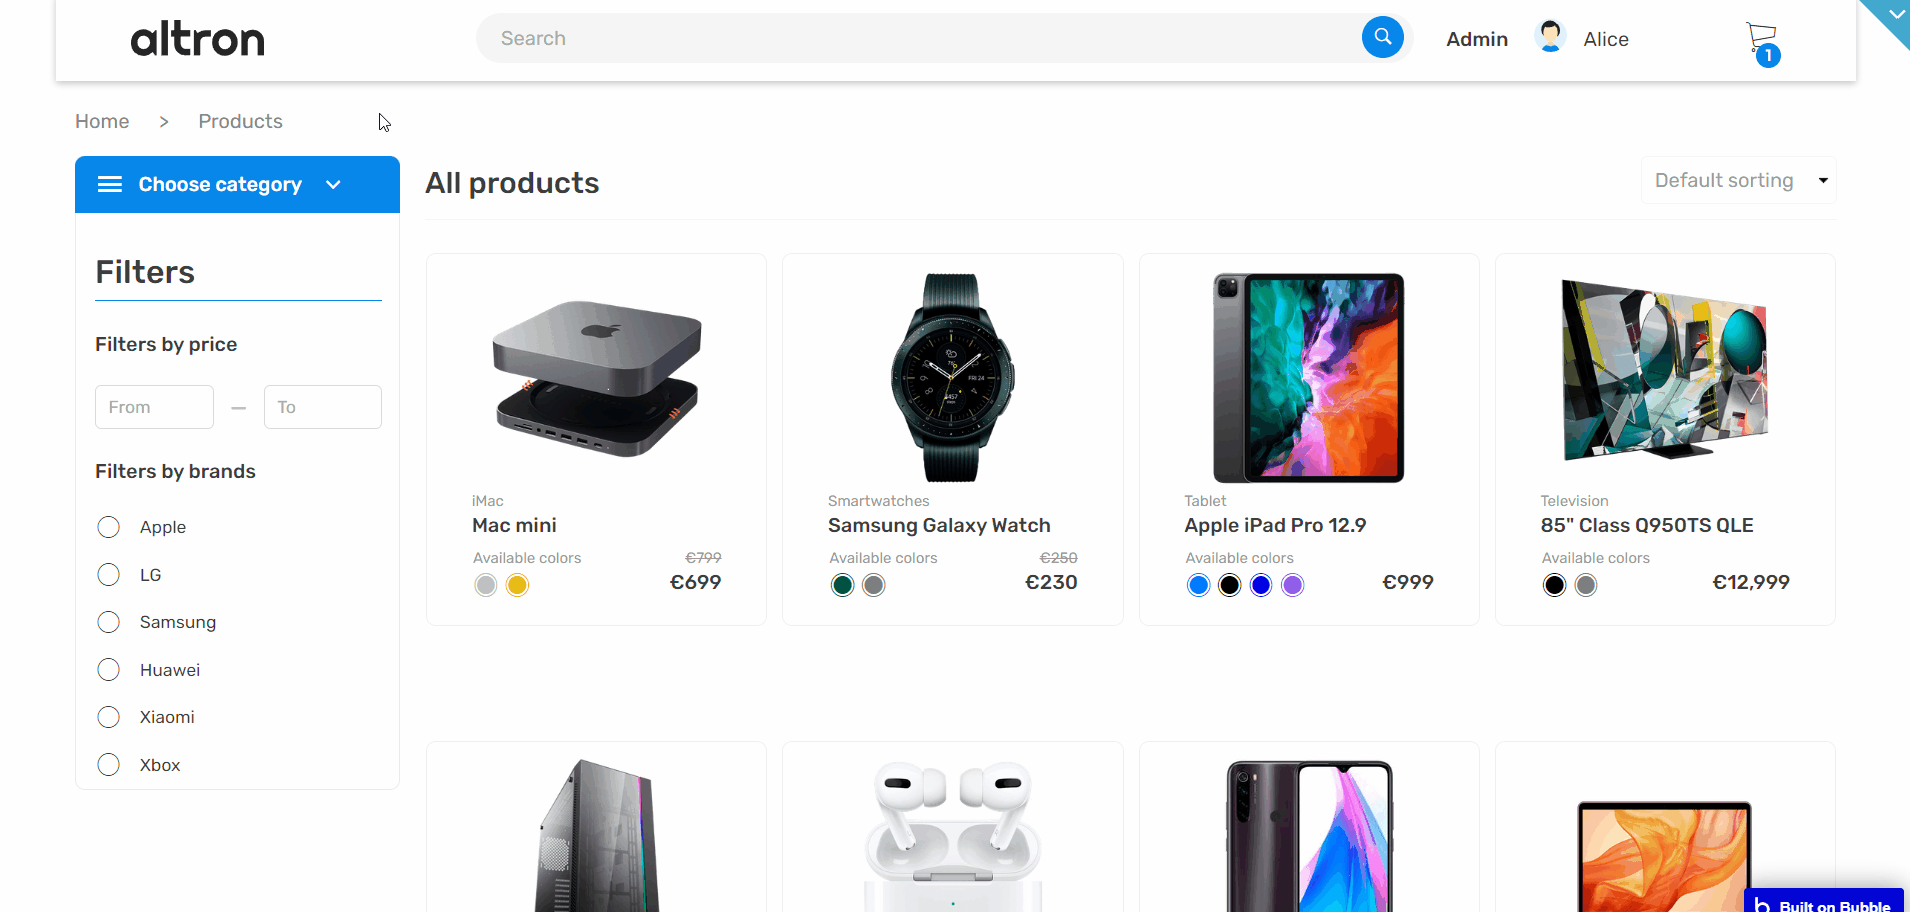This screenshot has height=912, width=1910.
Task: Select the Huawei brand filter
Action: (109, 670)
